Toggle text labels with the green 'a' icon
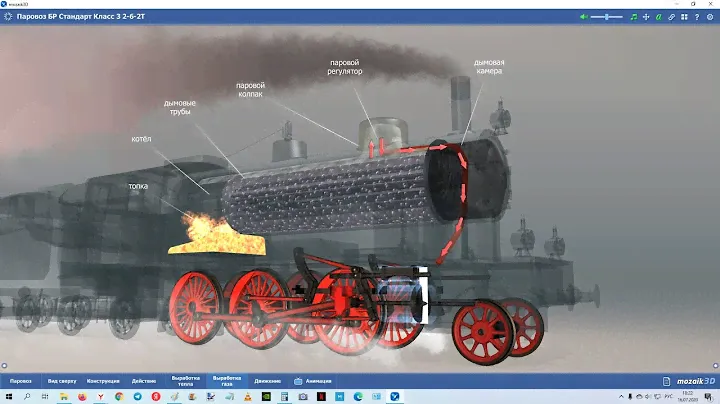Screen dimensions: 720x404 pyautogui.click(x=659, y=17)
